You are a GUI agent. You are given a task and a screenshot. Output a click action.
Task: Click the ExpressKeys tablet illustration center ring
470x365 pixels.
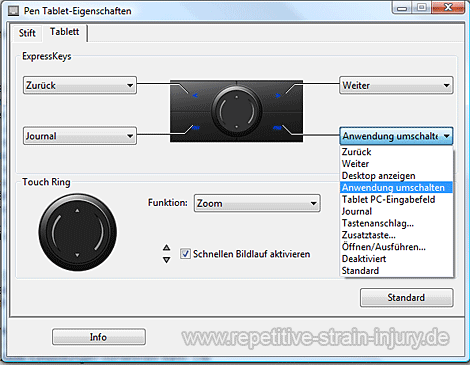pos(236,111)
